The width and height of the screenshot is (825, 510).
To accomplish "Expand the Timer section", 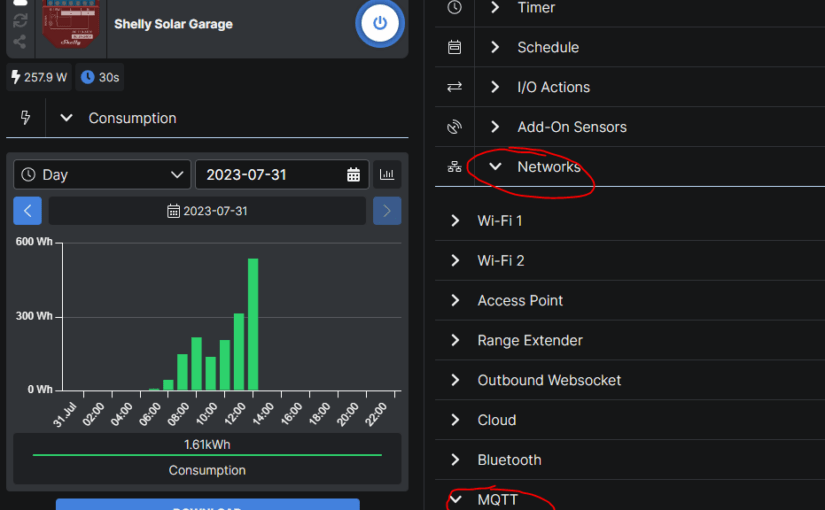I will [495, 7].
